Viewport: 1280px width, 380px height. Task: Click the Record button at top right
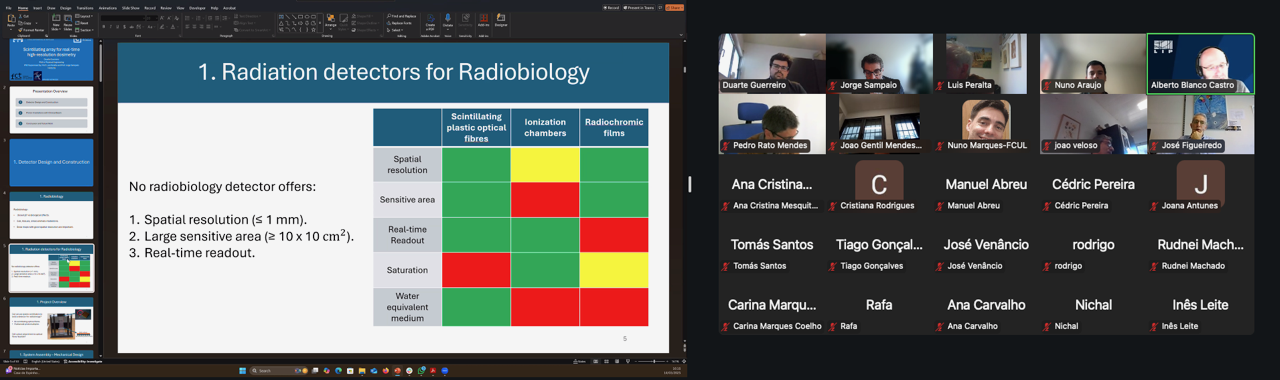[x=611, y=8]
